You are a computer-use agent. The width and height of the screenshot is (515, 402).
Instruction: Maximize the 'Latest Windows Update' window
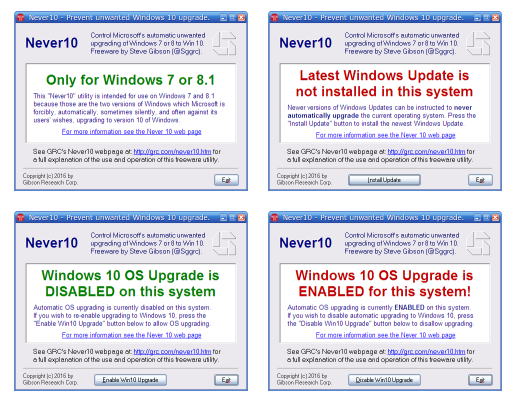tap(486, 18)
